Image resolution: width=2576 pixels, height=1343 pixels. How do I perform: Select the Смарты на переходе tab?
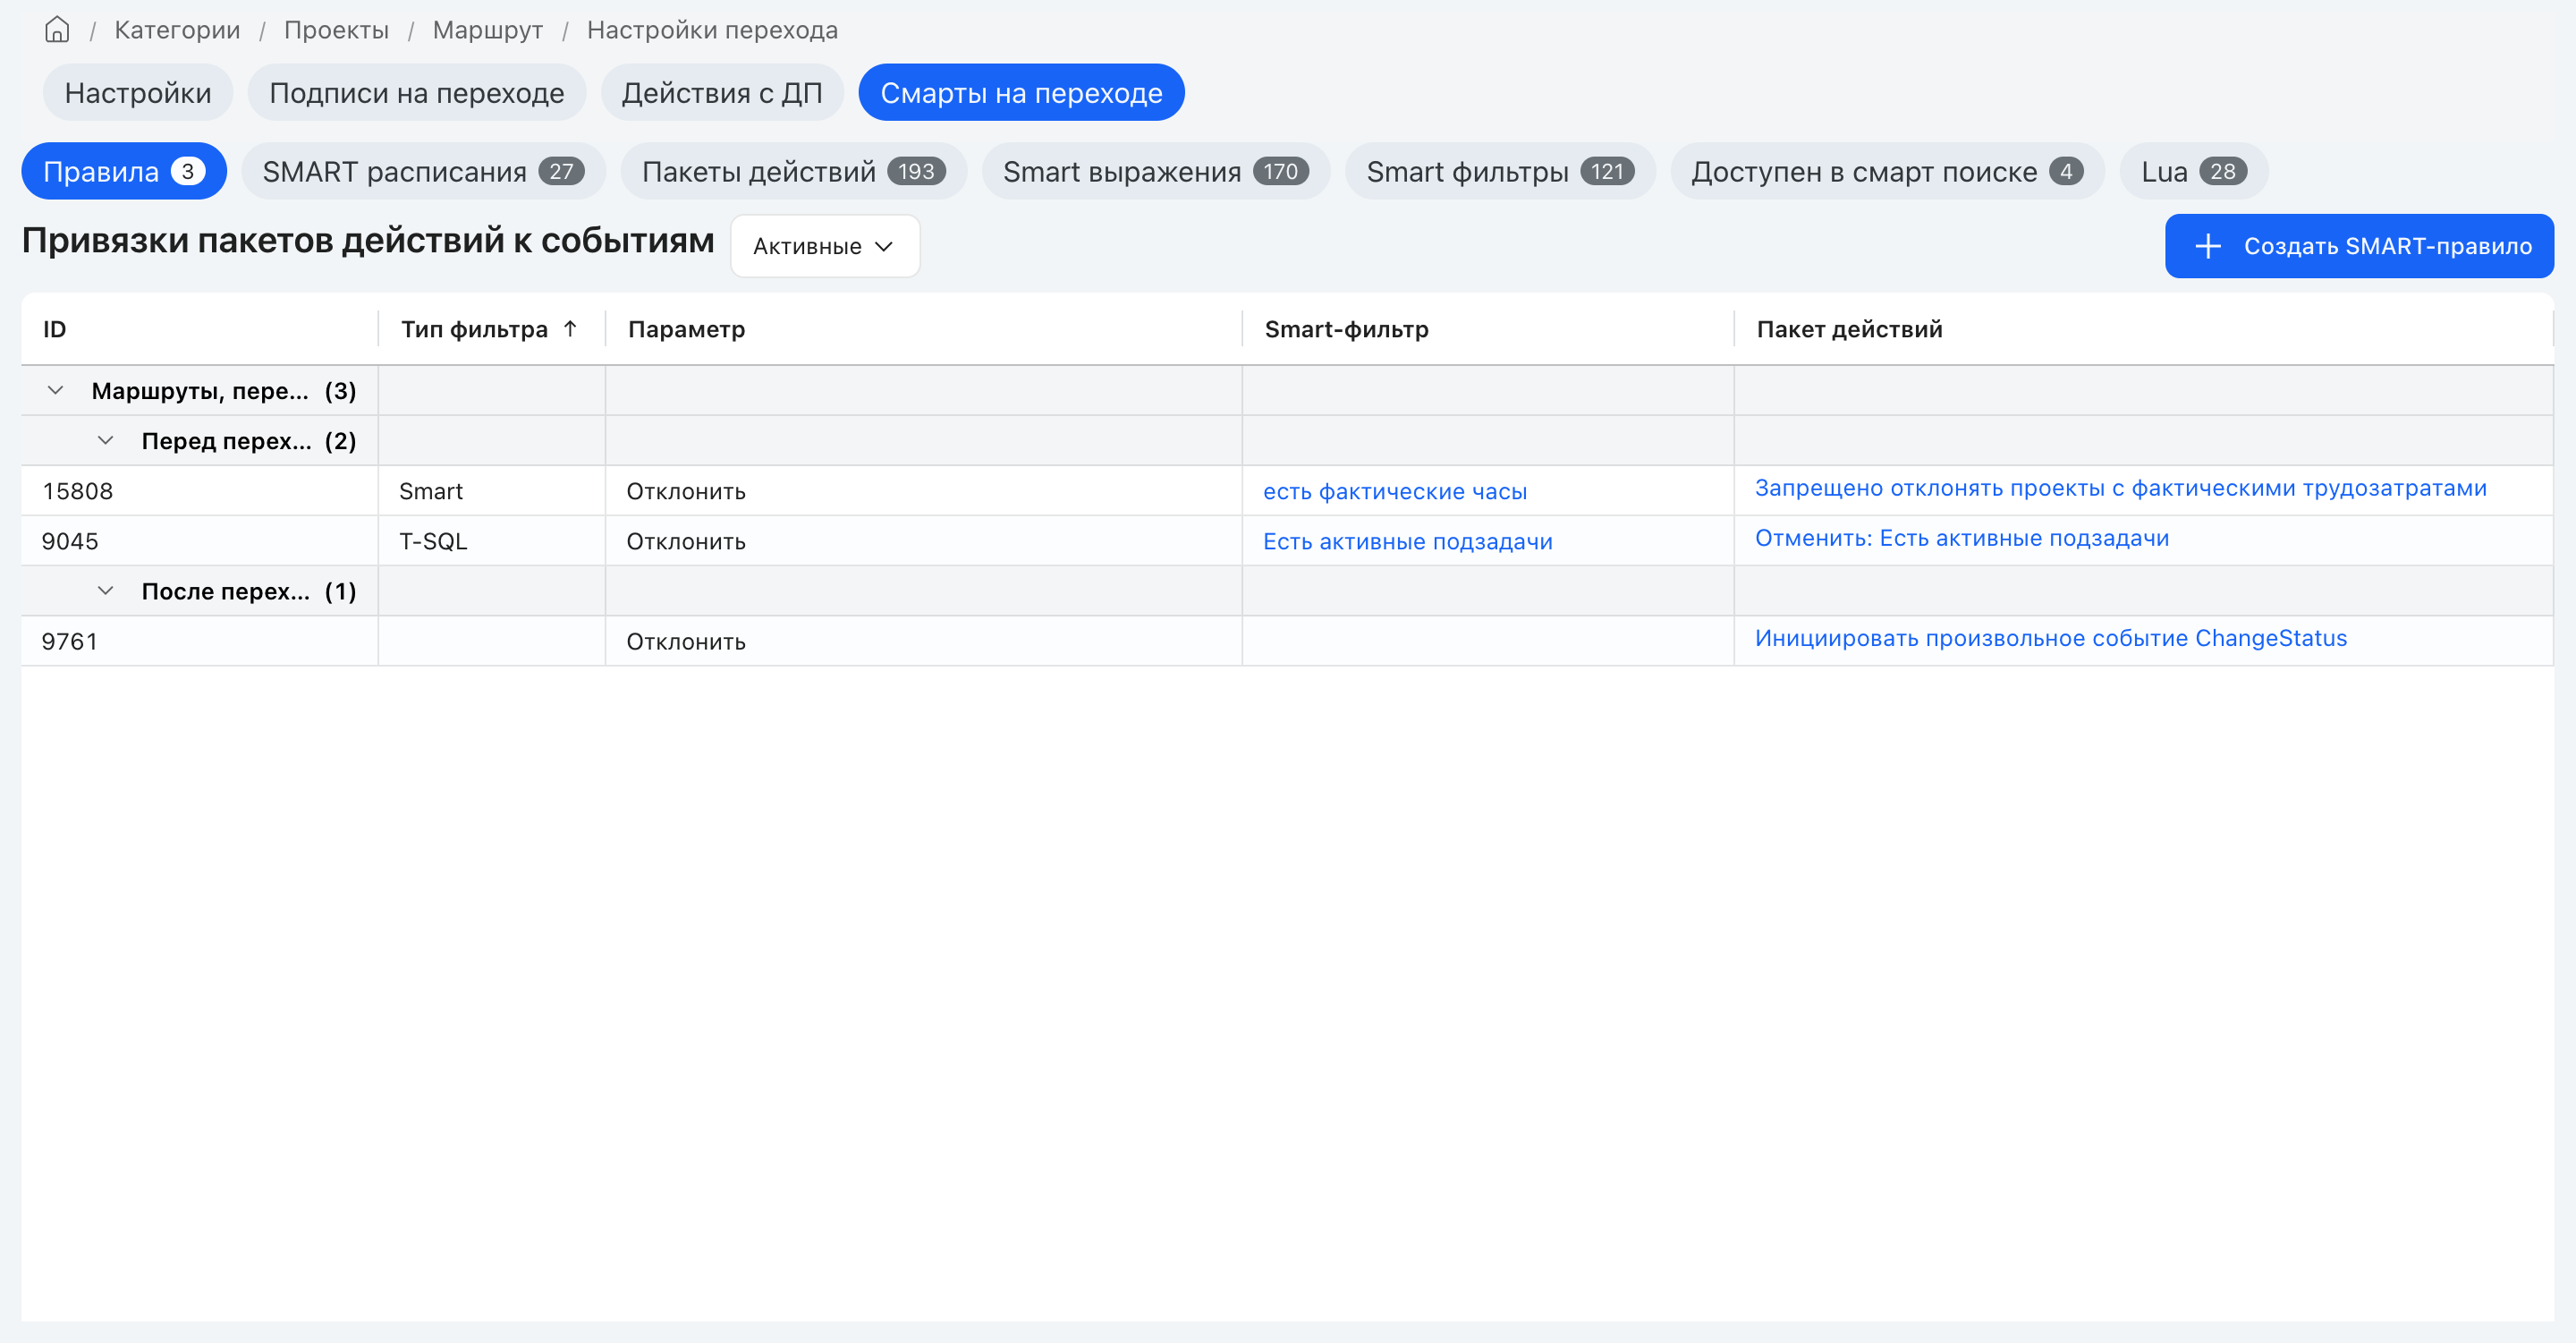1021,93
